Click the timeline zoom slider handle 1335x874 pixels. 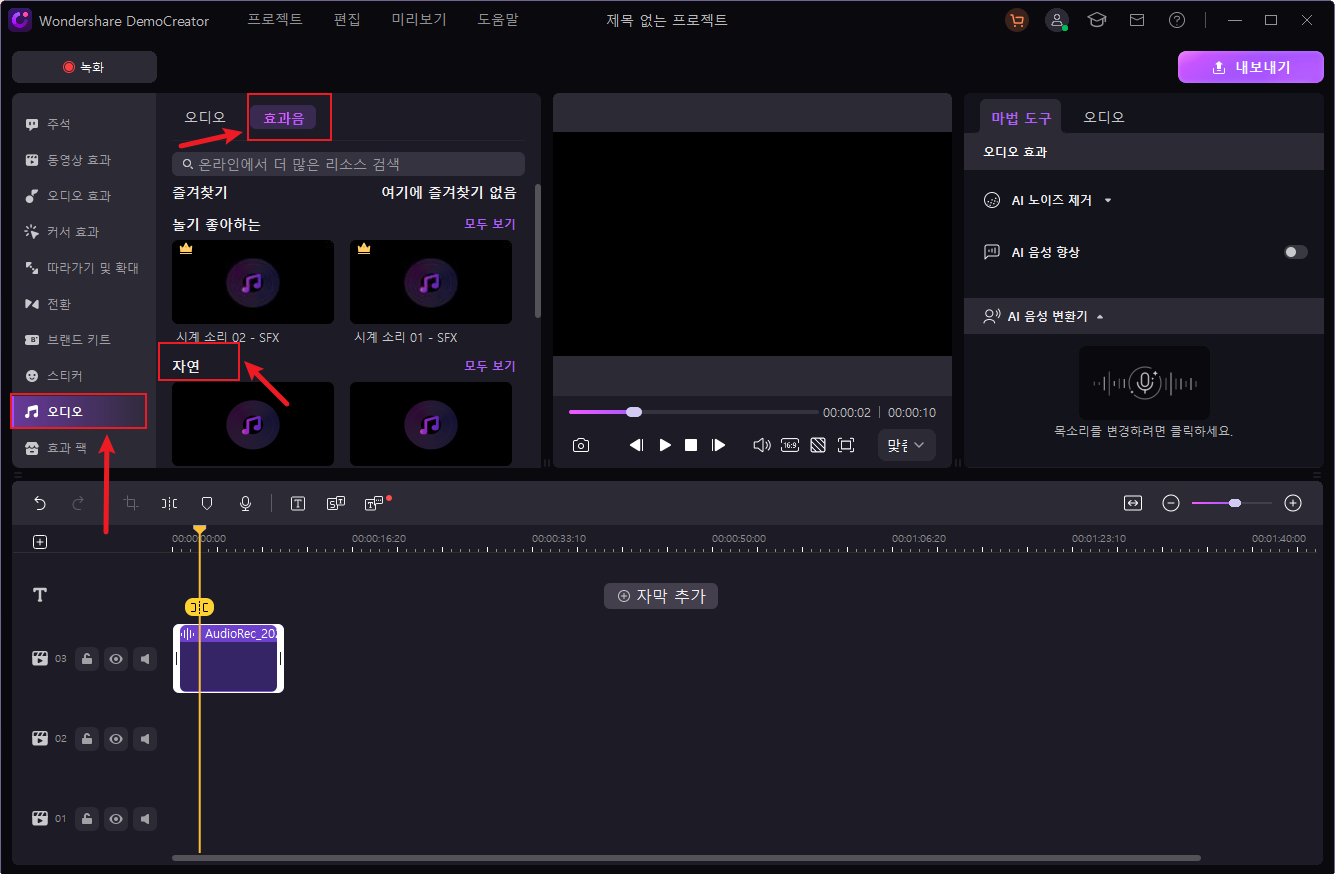1235,503
